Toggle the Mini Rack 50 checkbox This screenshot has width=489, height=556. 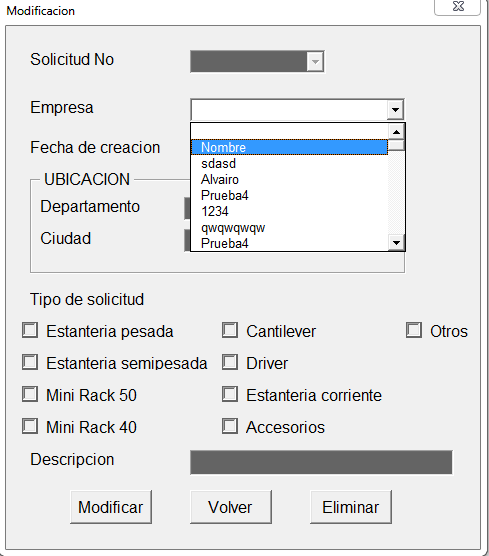click(x=30, y=394)
